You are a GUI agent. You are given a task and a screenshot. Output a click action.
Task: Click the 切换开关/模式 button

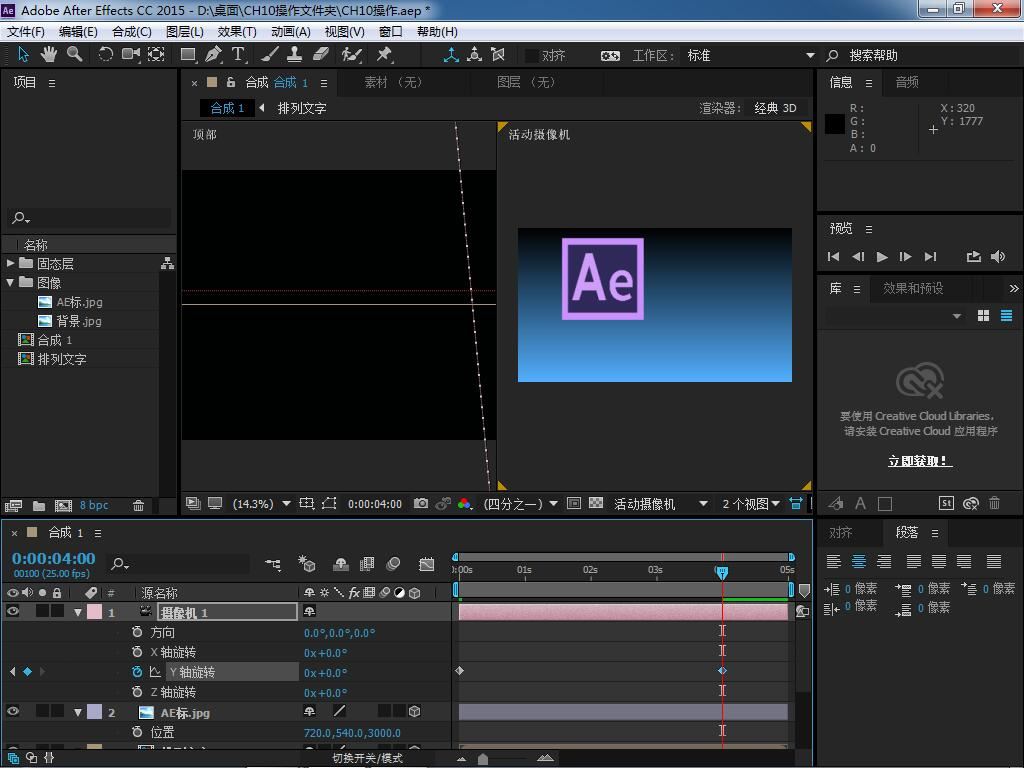367,758
